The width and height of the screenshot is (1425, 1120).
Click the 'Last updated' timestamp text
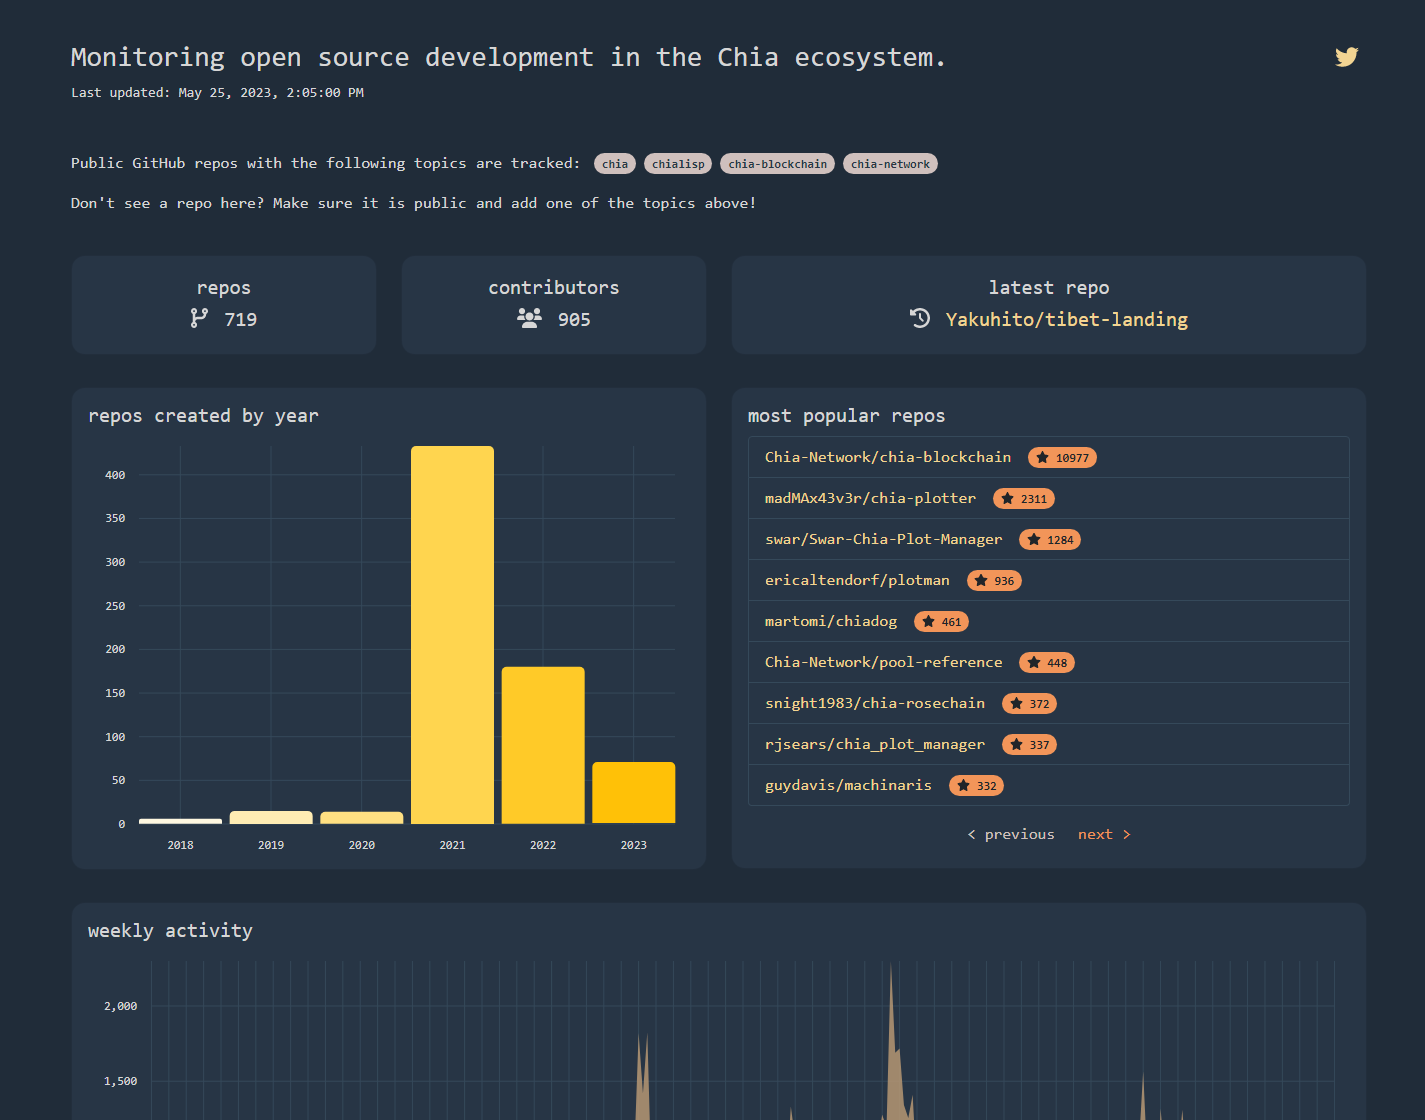(x=217, y=93)
